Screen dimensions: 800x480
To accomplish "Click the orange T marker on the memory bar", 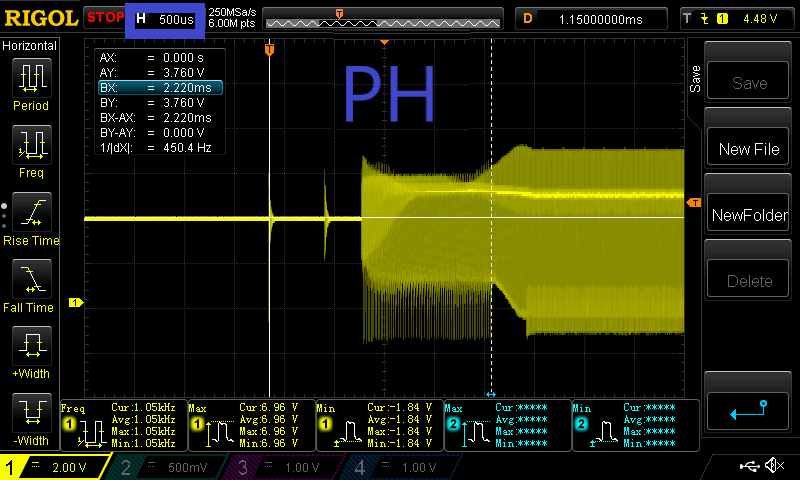I will coord(339,14).
